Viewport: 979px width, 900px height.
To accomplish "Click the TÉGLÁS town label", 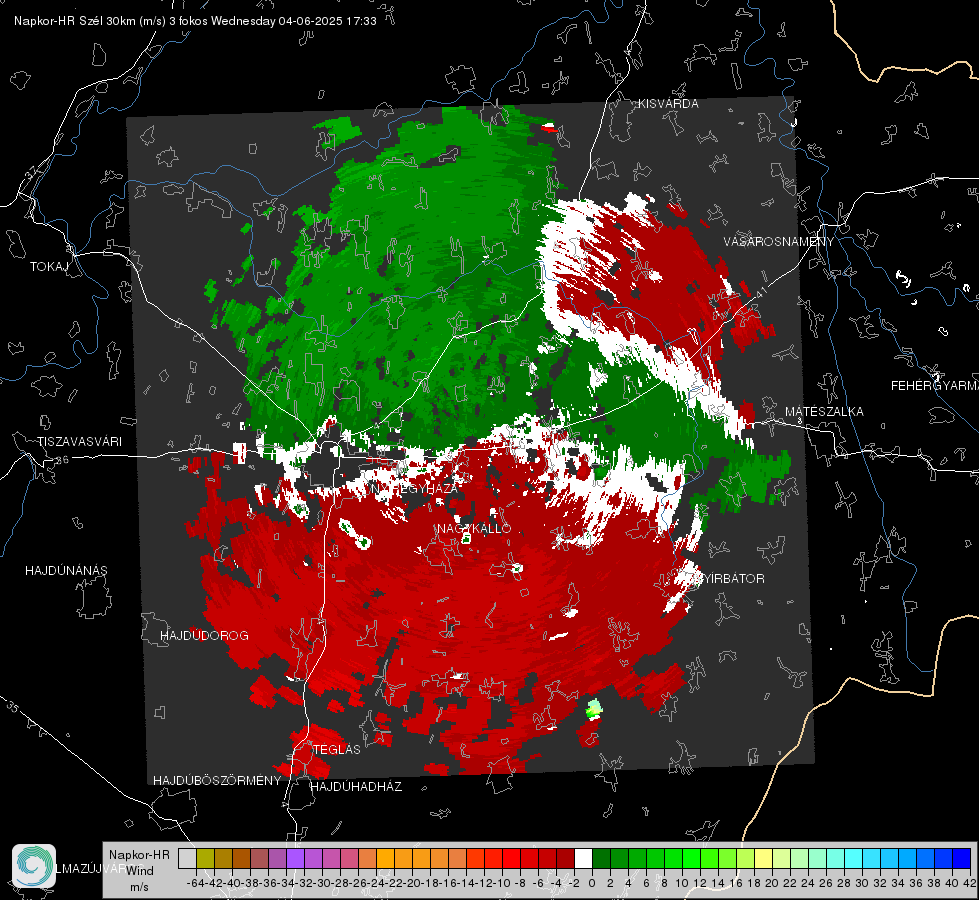I will coord(337,749).
